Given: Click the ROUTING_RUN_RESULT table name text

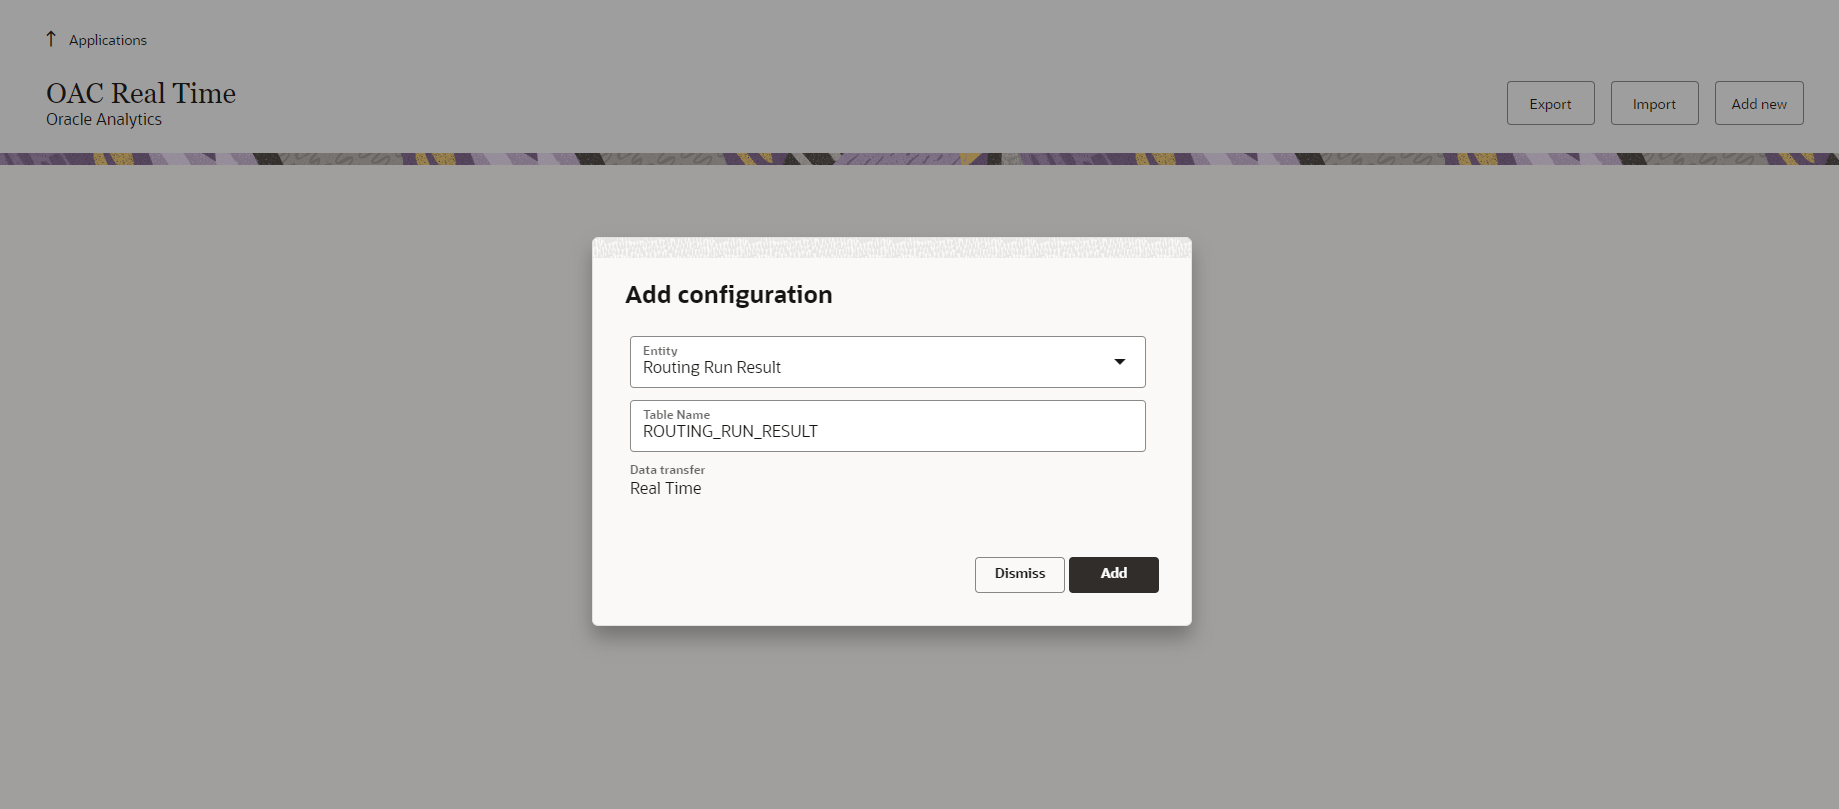Looking at the screenshot, I should click(x=730, y=432).
